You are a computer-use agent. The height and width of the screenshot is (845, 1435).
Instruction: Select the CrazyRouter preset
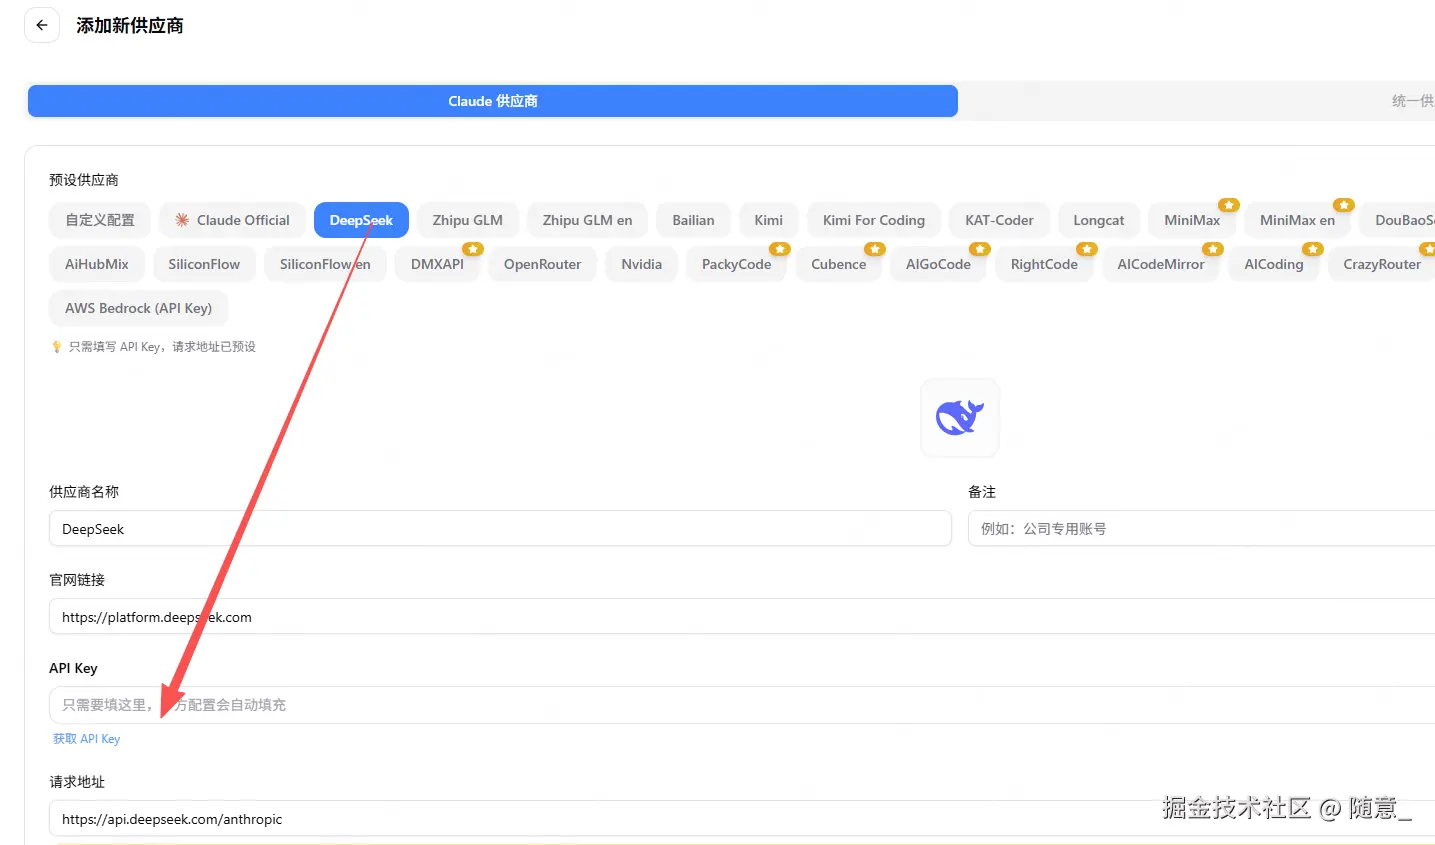click(x=1382, y=264)
